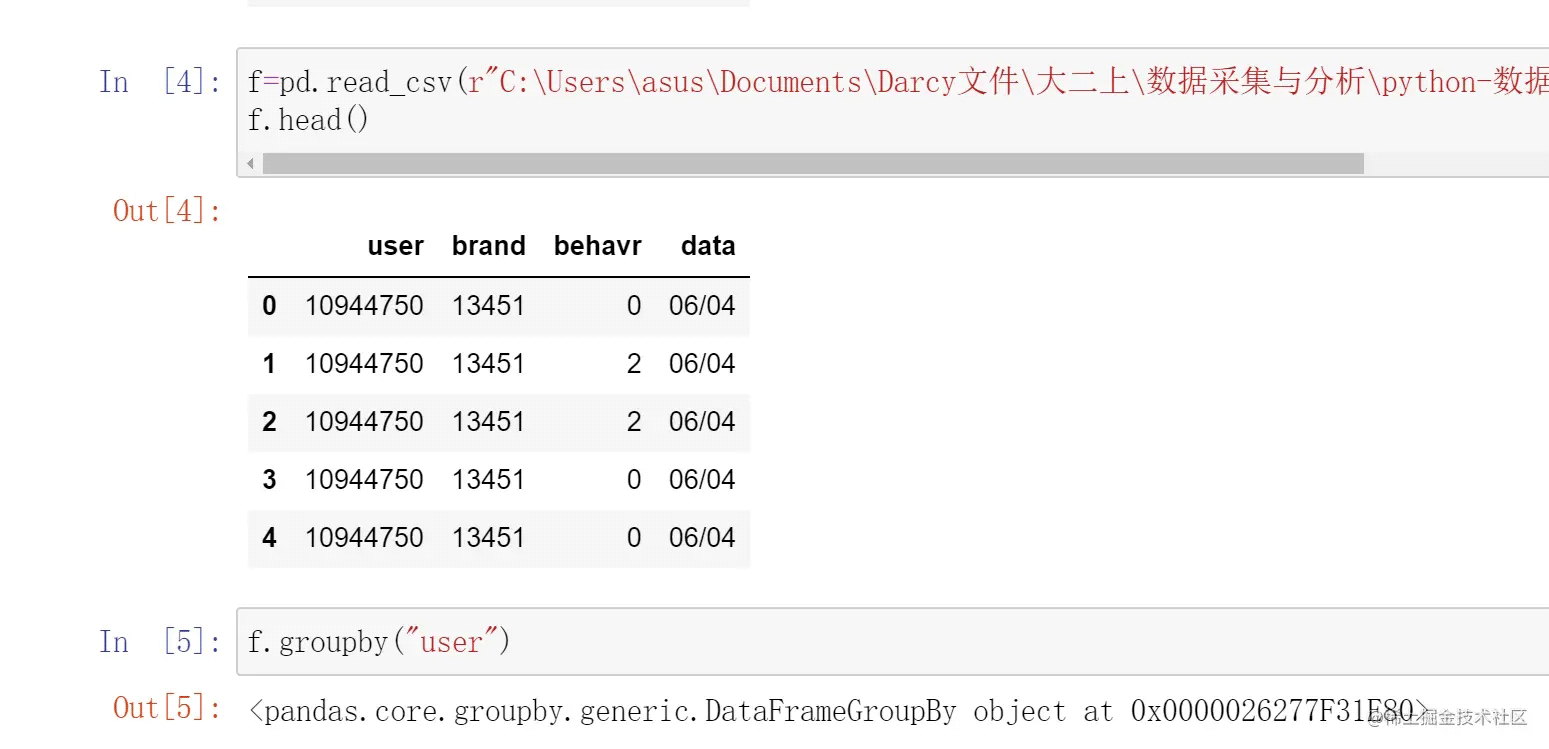Select the In [5] cell prompt
The image size is (1549, 749).
tap(160, 641)
